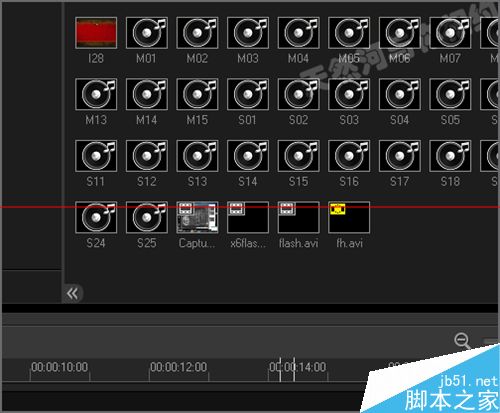The height and width of the screenshot is (413, 500).
Task: Select the S03 sound clip icon
Action: pos(349,94)
